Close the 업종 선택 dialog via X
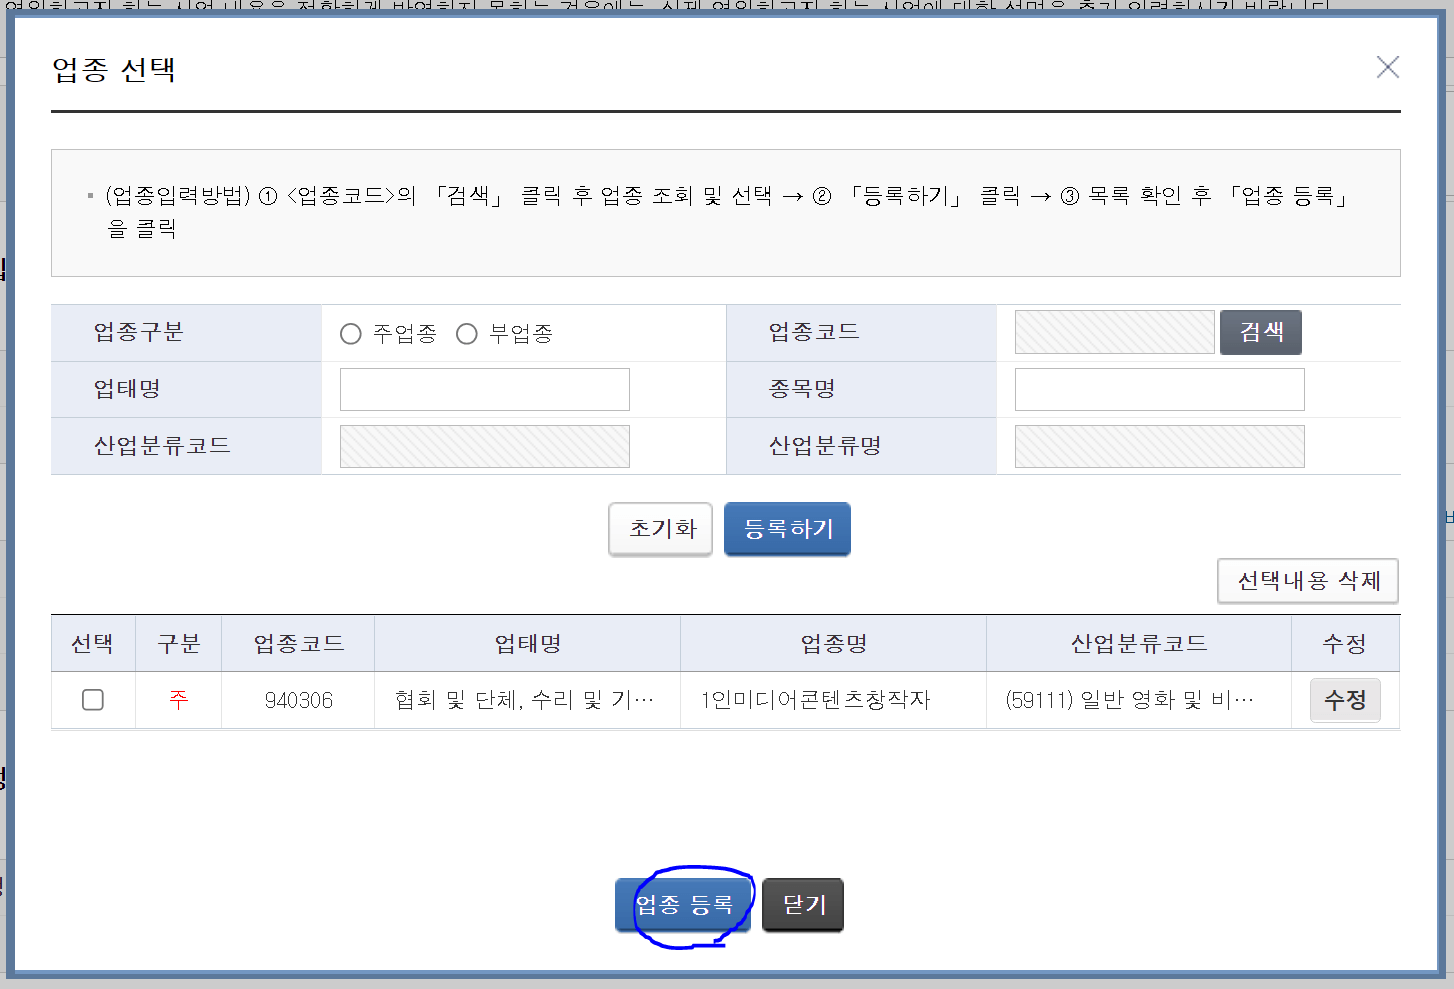The image size is (1454, 989). 1388,67
